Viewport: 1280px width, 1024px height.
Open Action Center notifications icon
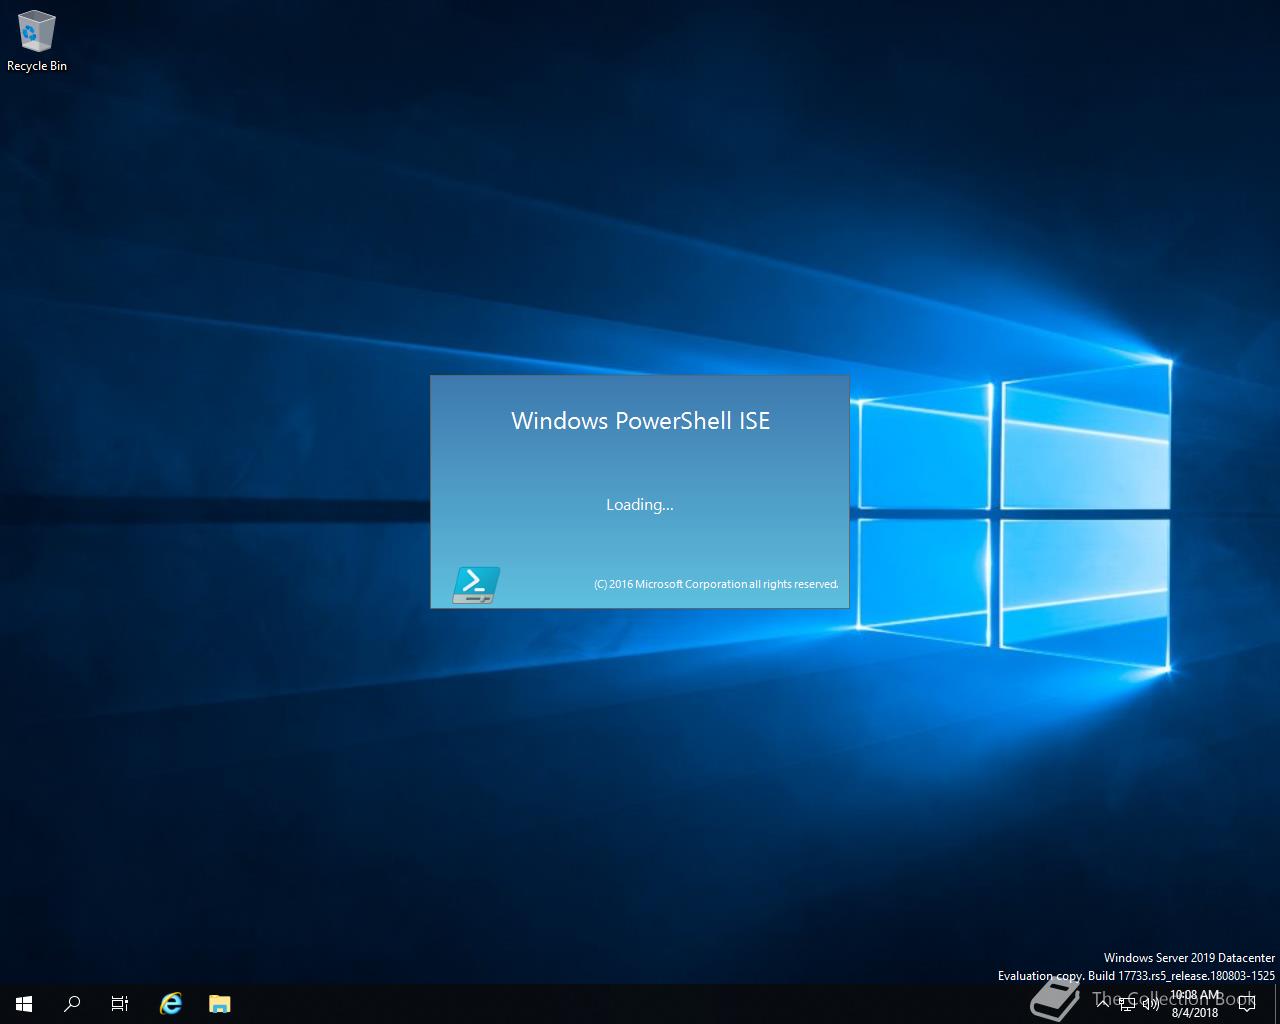coord(1247,1003)
